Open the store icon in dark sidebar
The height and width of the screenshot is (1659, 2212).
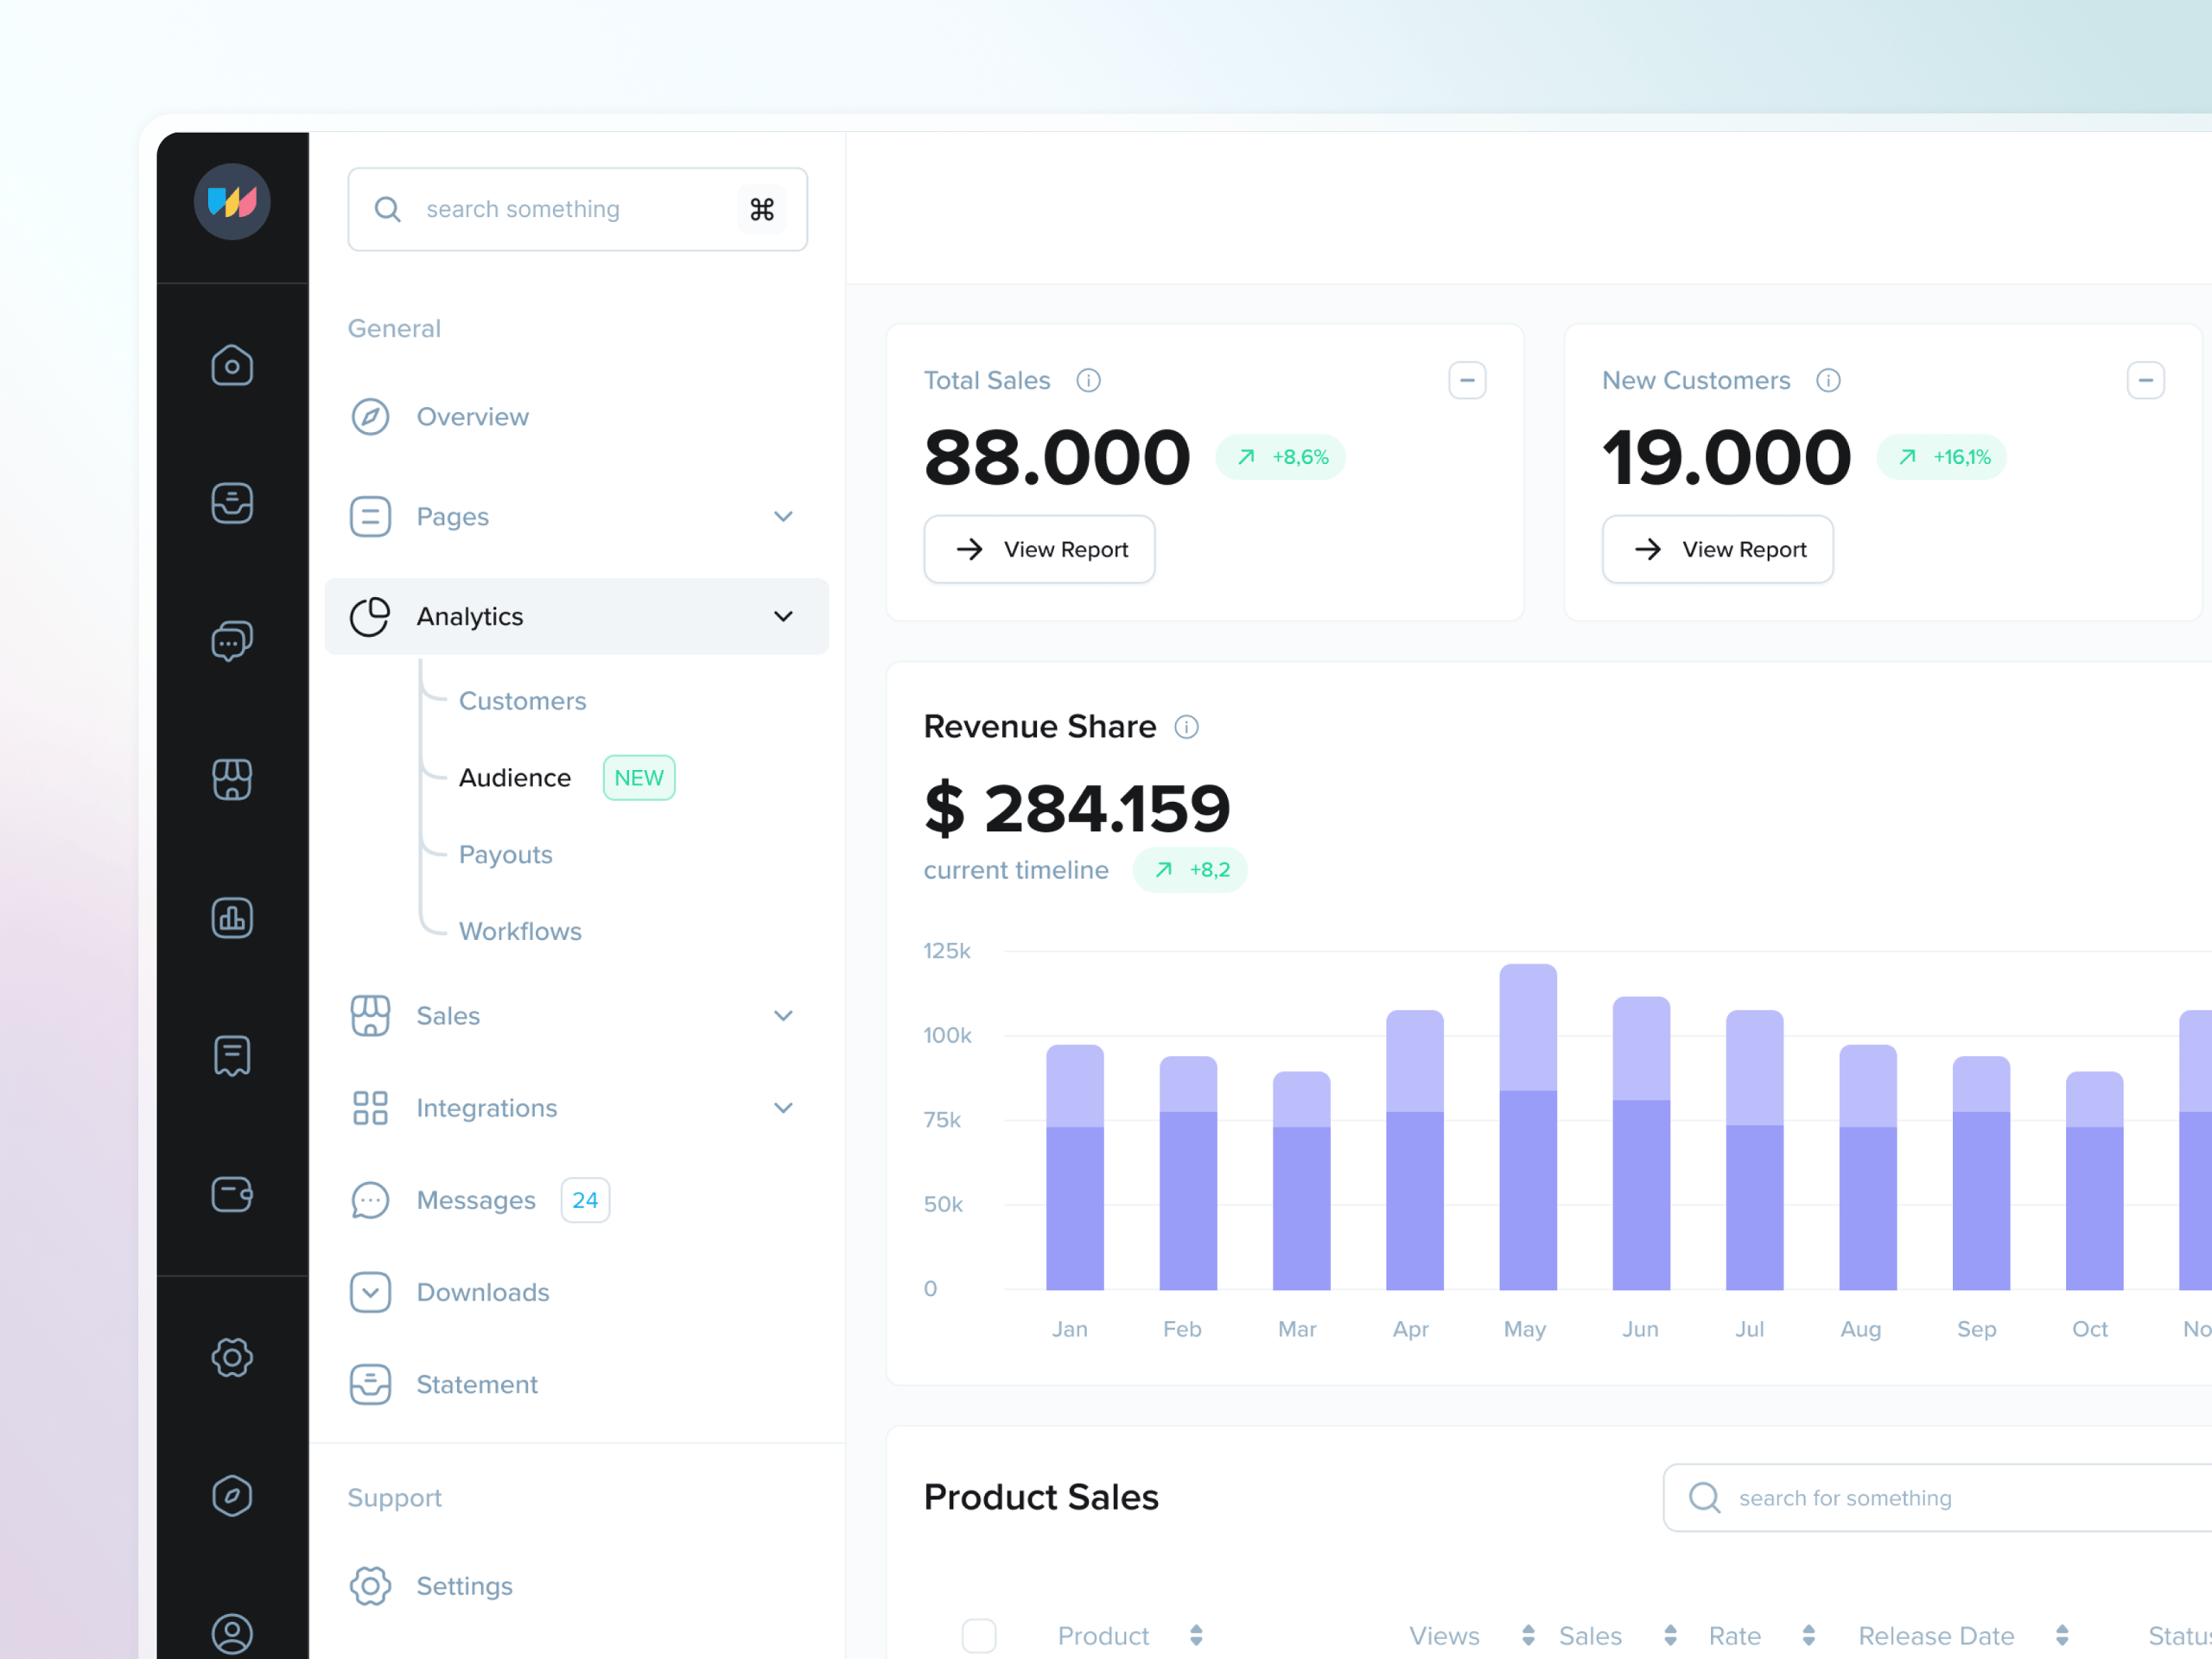click(x=232, y=779)
